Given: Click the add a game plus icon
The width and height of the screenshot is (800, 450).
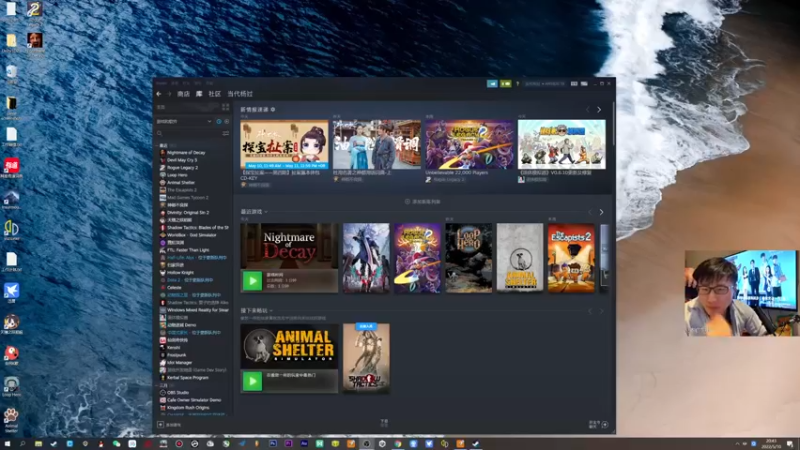Looking at the screenshot, I should click(x=160, y=424).
